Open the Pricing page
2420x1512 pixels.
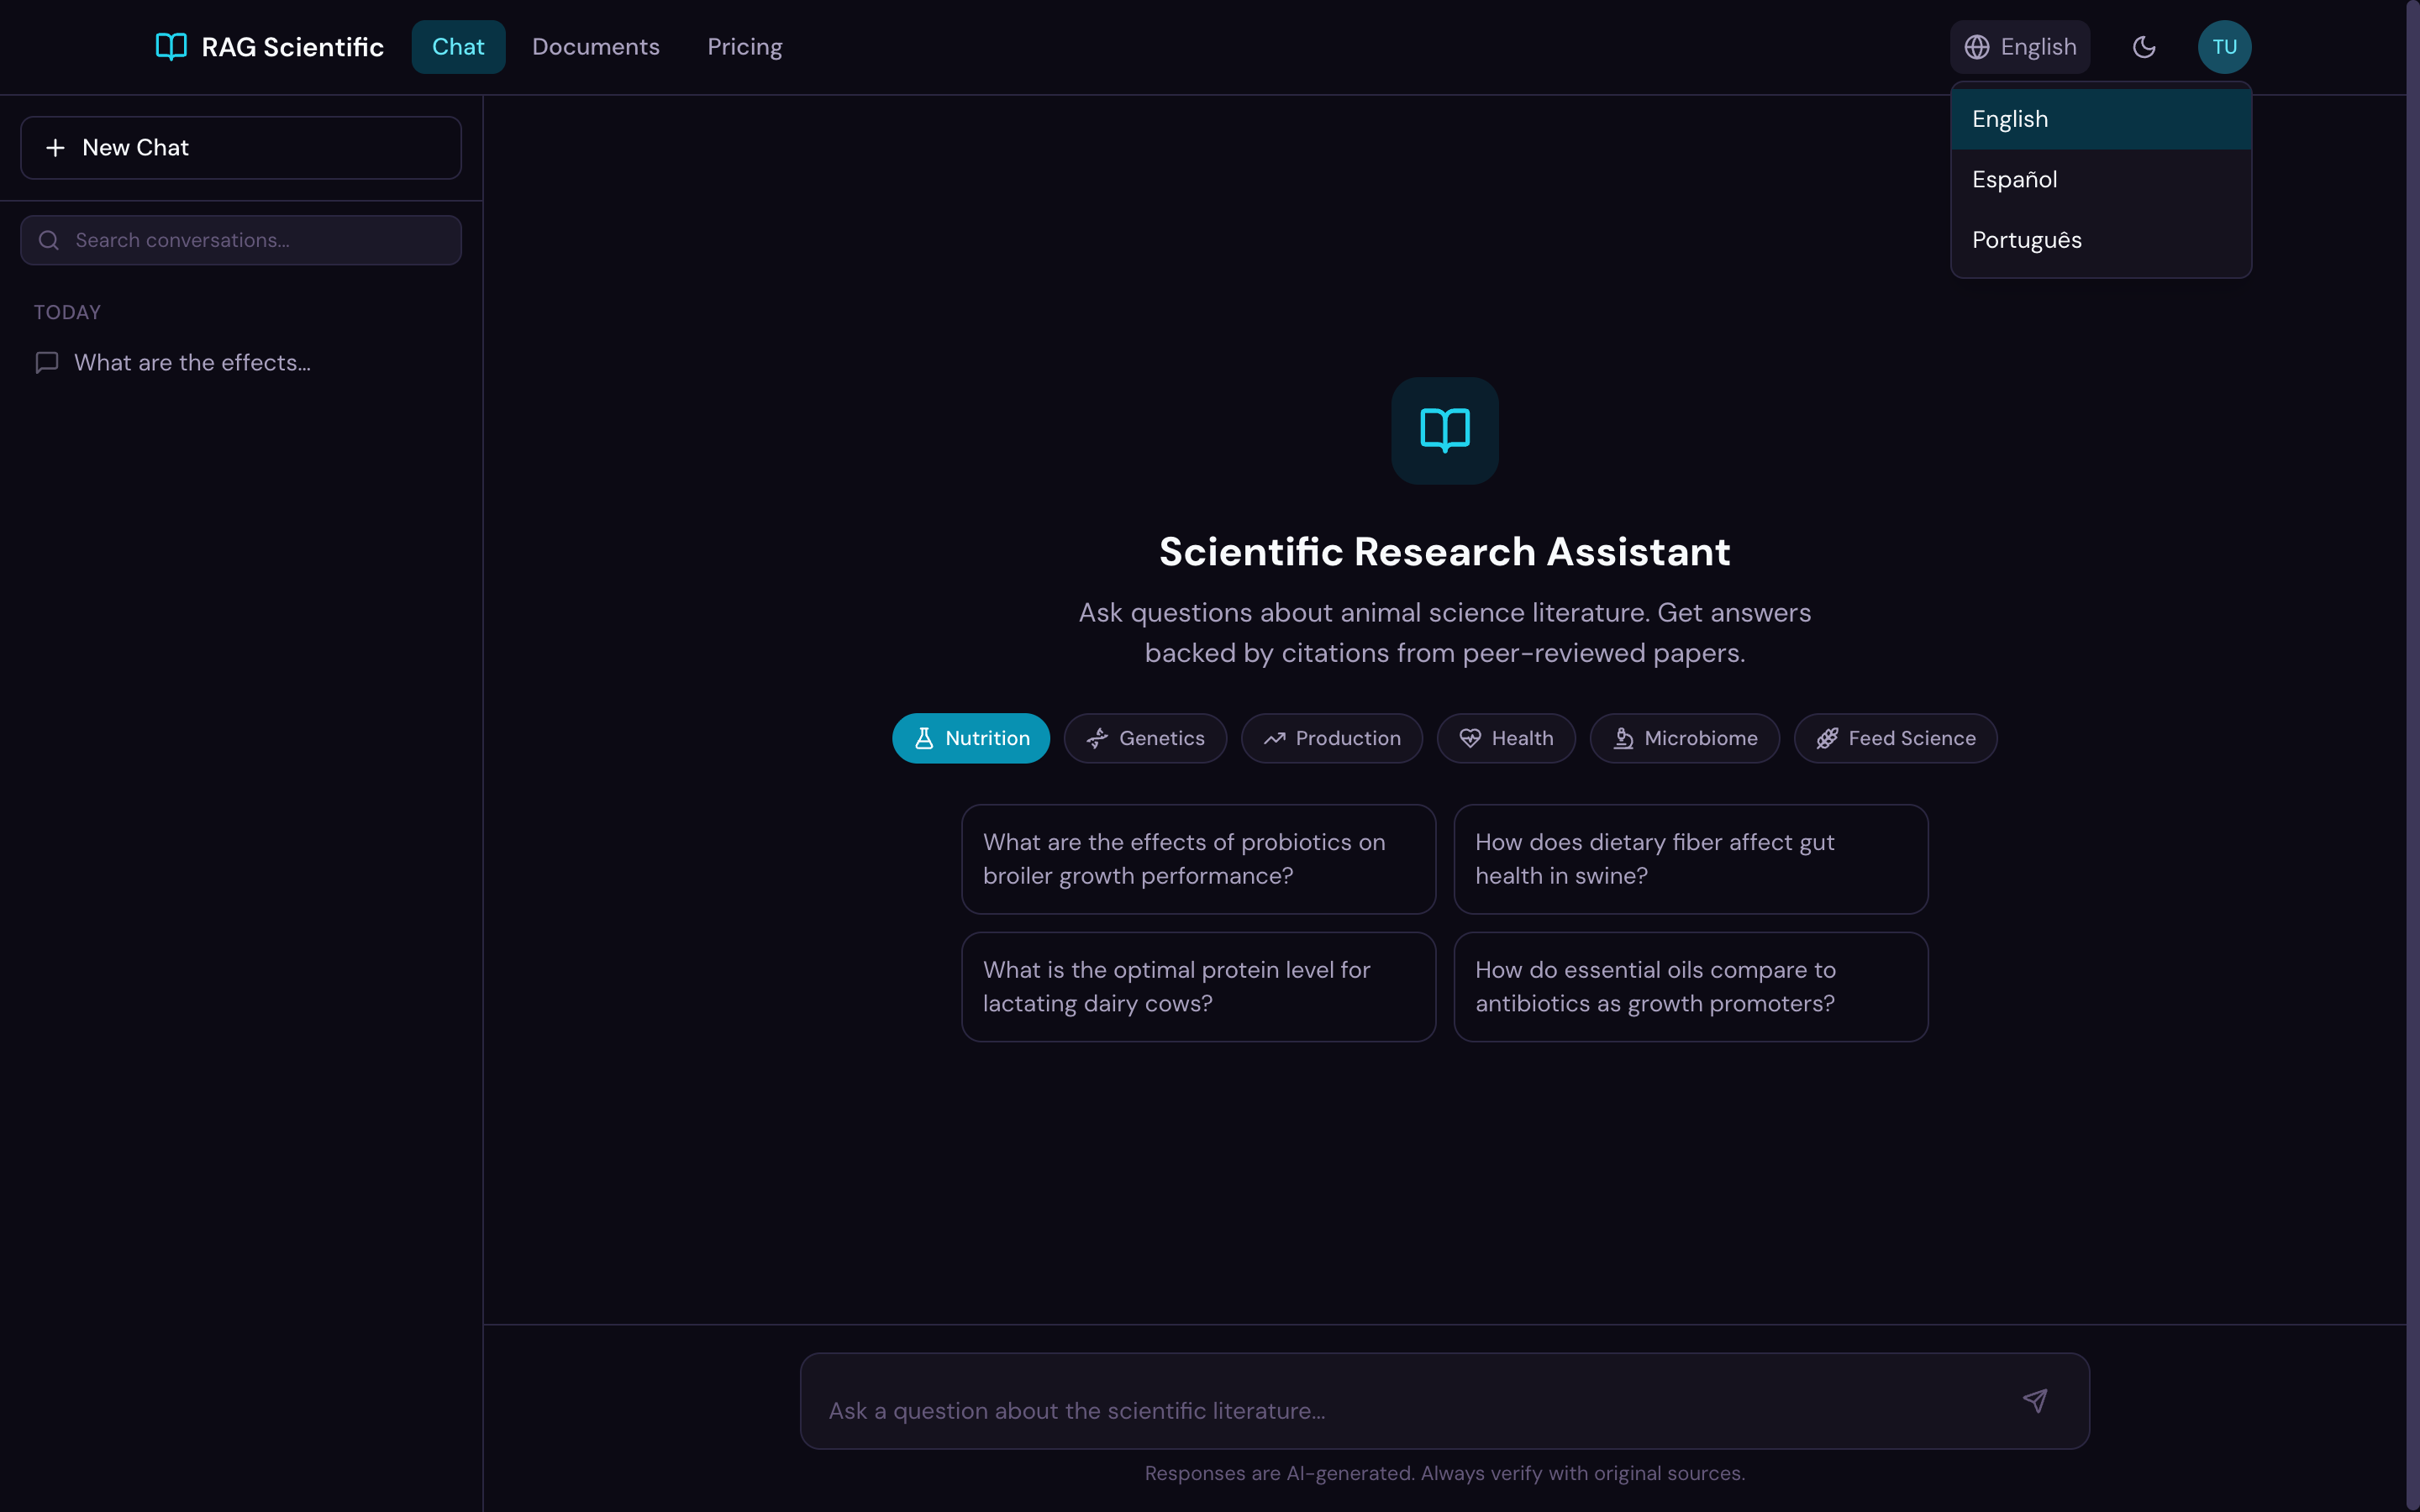click(x=744, y=46)
